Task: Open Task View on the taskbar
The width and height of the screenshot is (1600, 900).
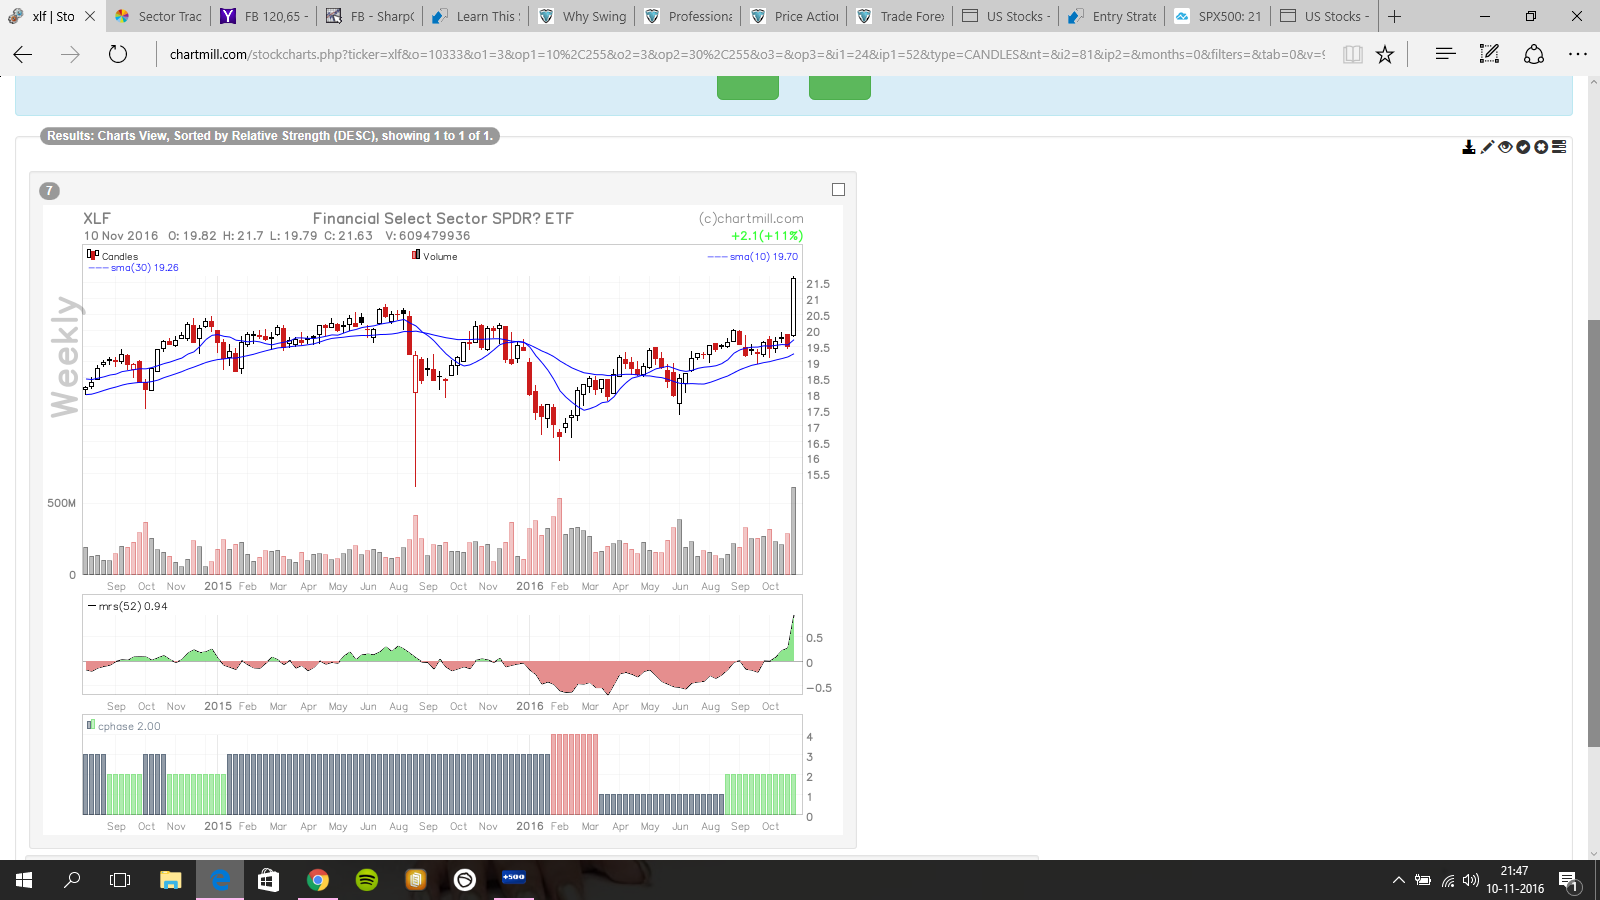Action: pos(120,880)
